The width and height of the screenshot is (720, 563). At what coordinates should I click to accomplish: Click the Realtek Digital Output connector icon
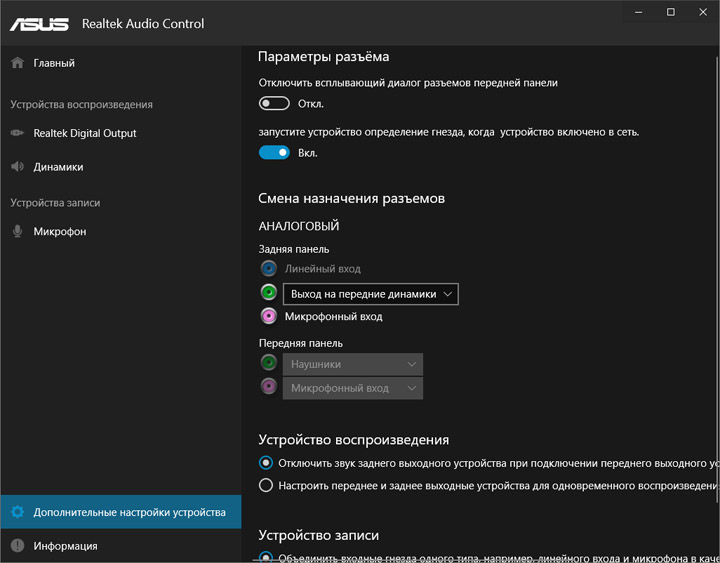(17, 133)
